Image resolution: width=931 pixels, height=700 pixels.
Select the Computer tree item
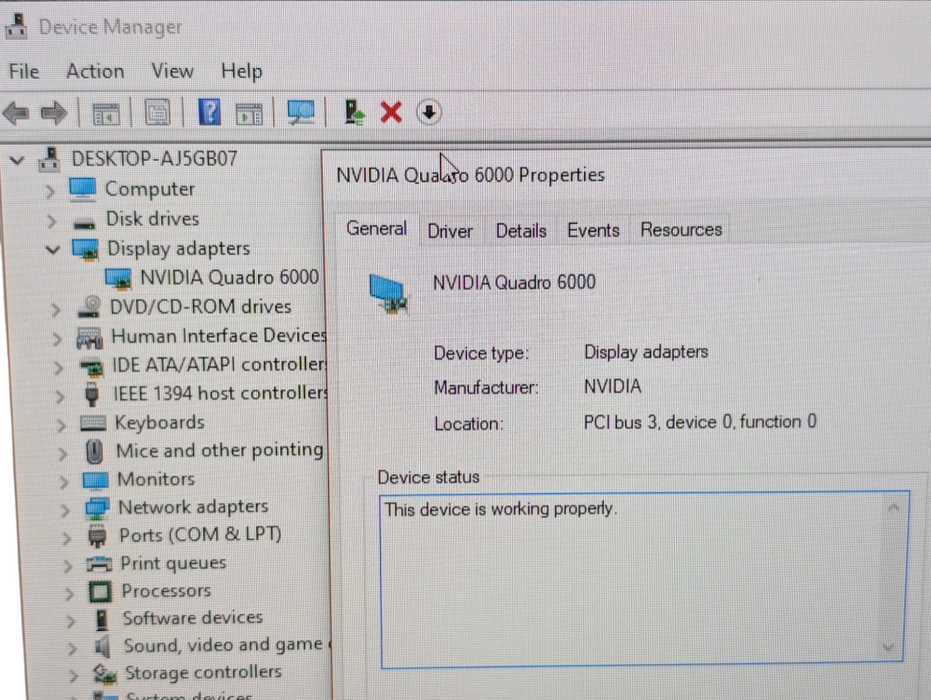[x=150, y=189]
